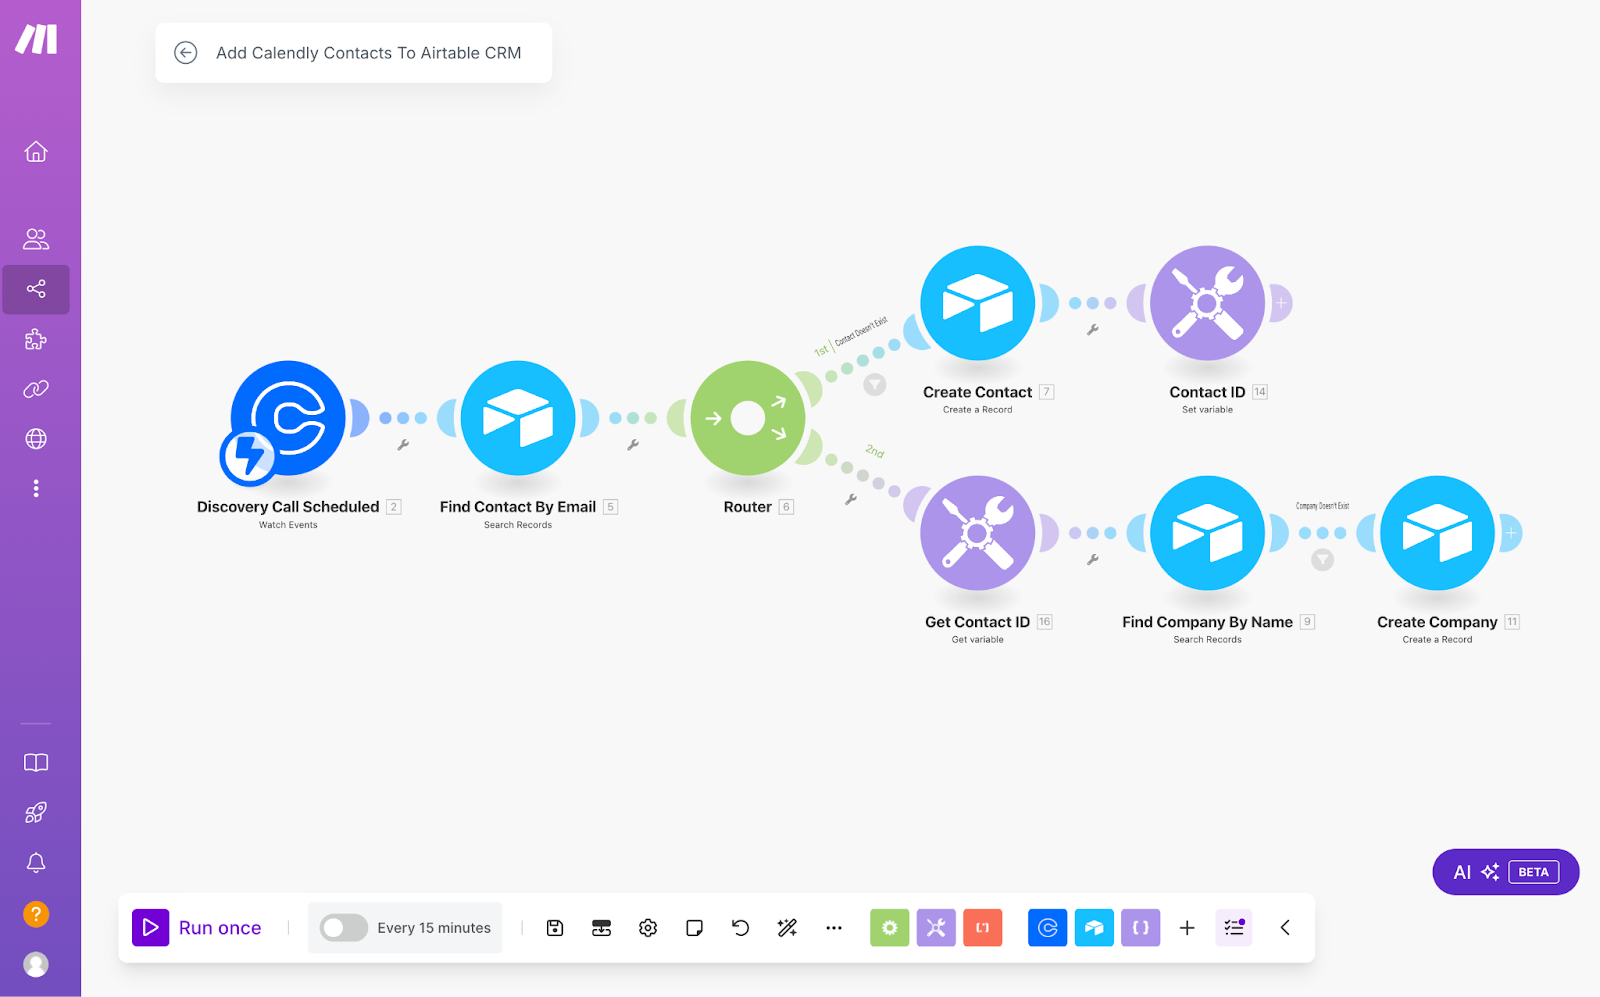The image size is (1600, 997).
Task: Save the scenario with disk icon
Action: point(555,928)
